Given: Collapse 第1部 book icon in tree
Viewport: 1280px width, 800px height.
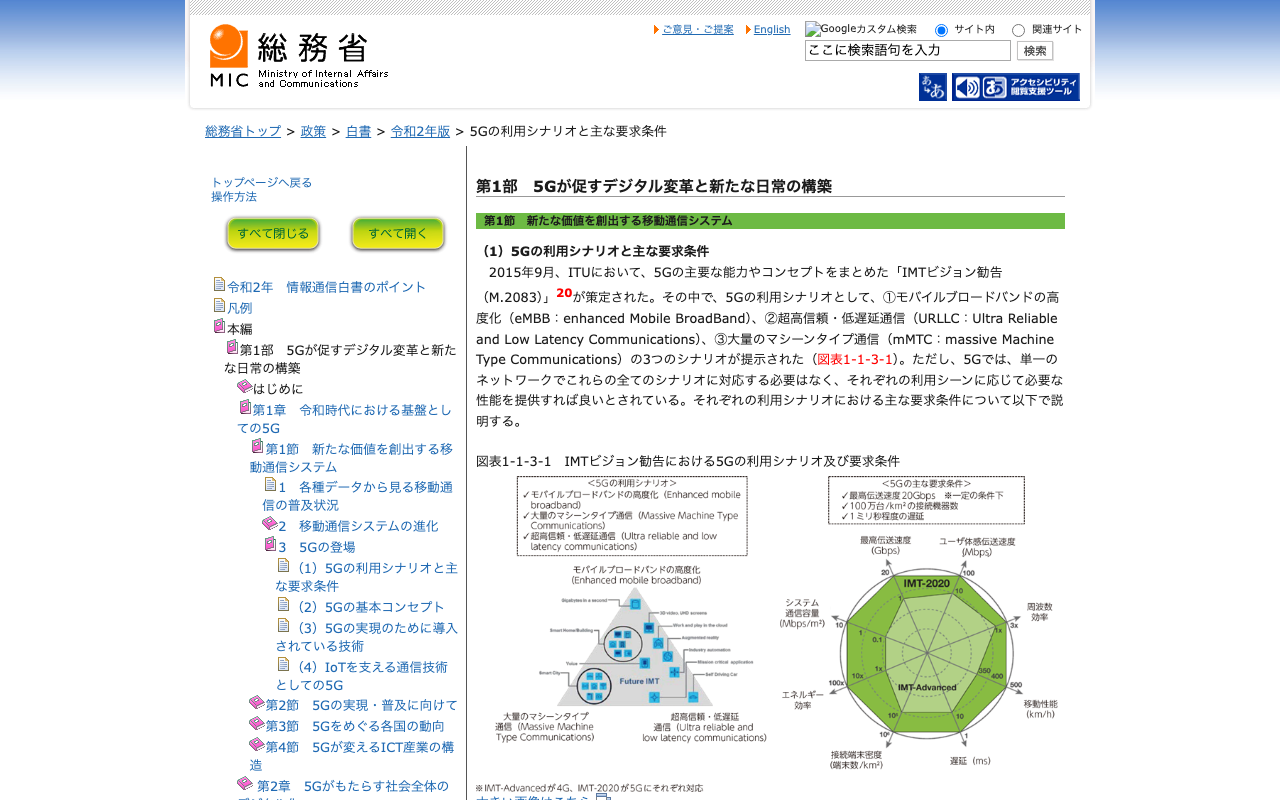Looking at the screenshot, I should [232, 347].
